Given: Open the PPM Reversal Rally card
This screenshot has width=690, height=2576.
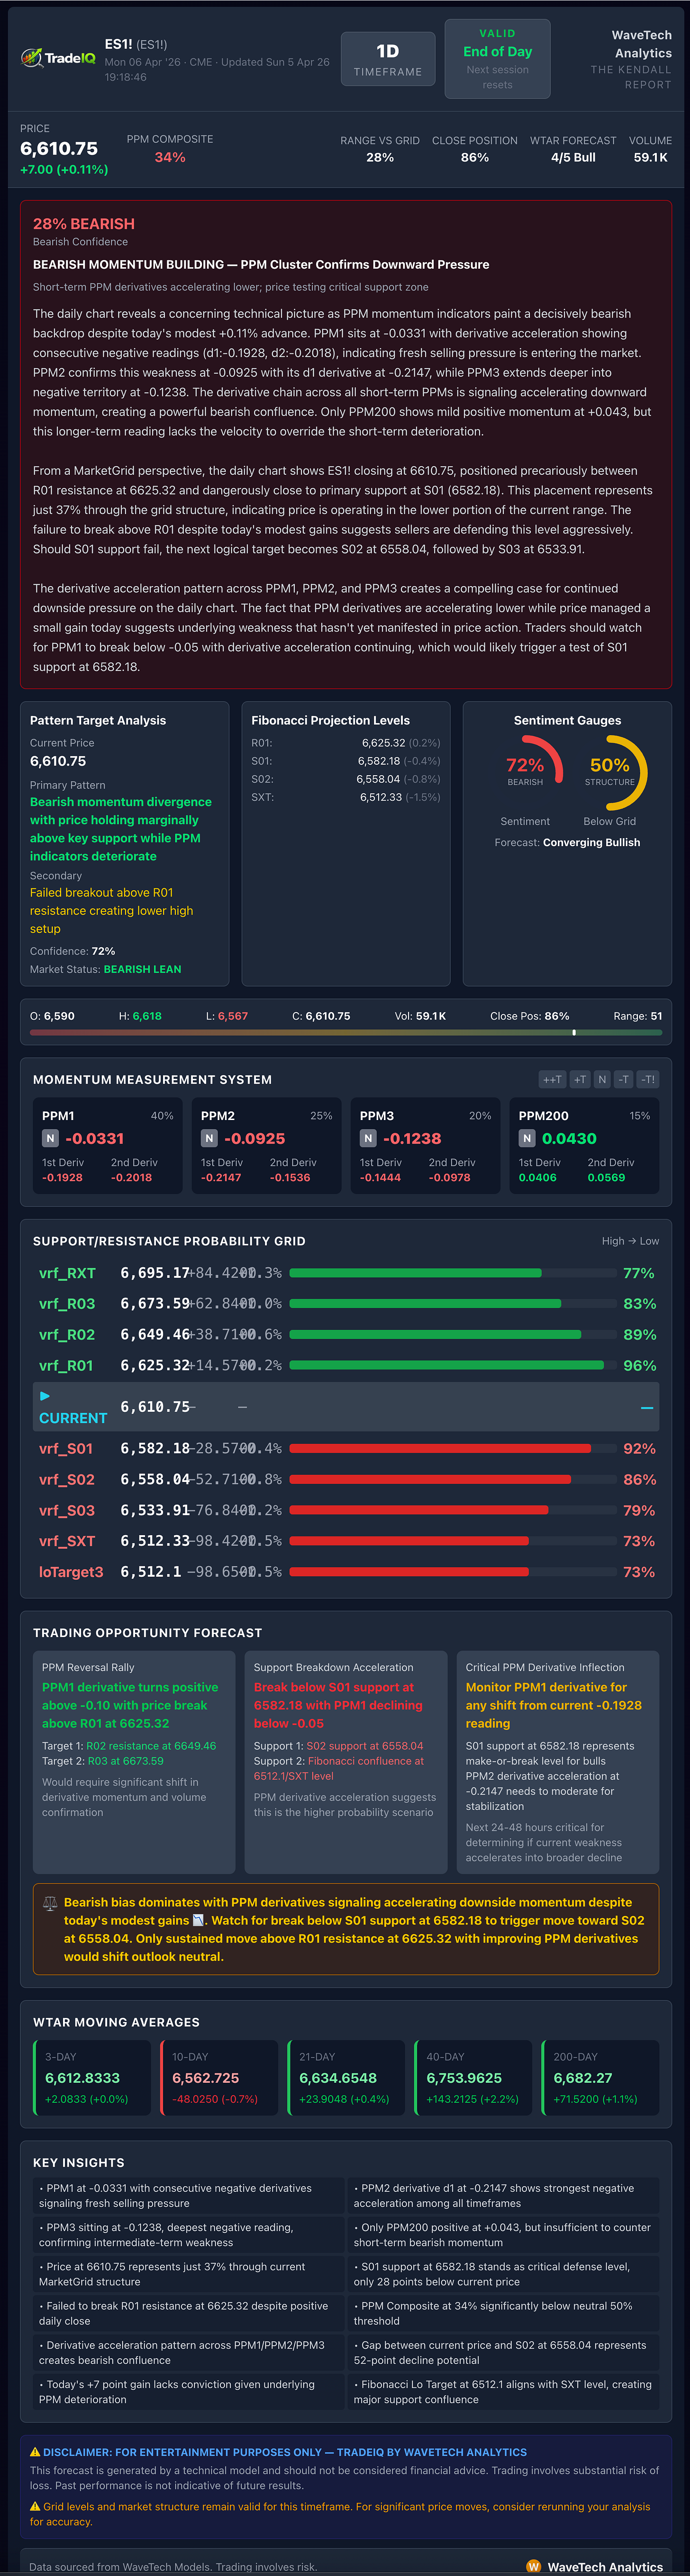Looking at the screenshot, I should point(134,1762).
